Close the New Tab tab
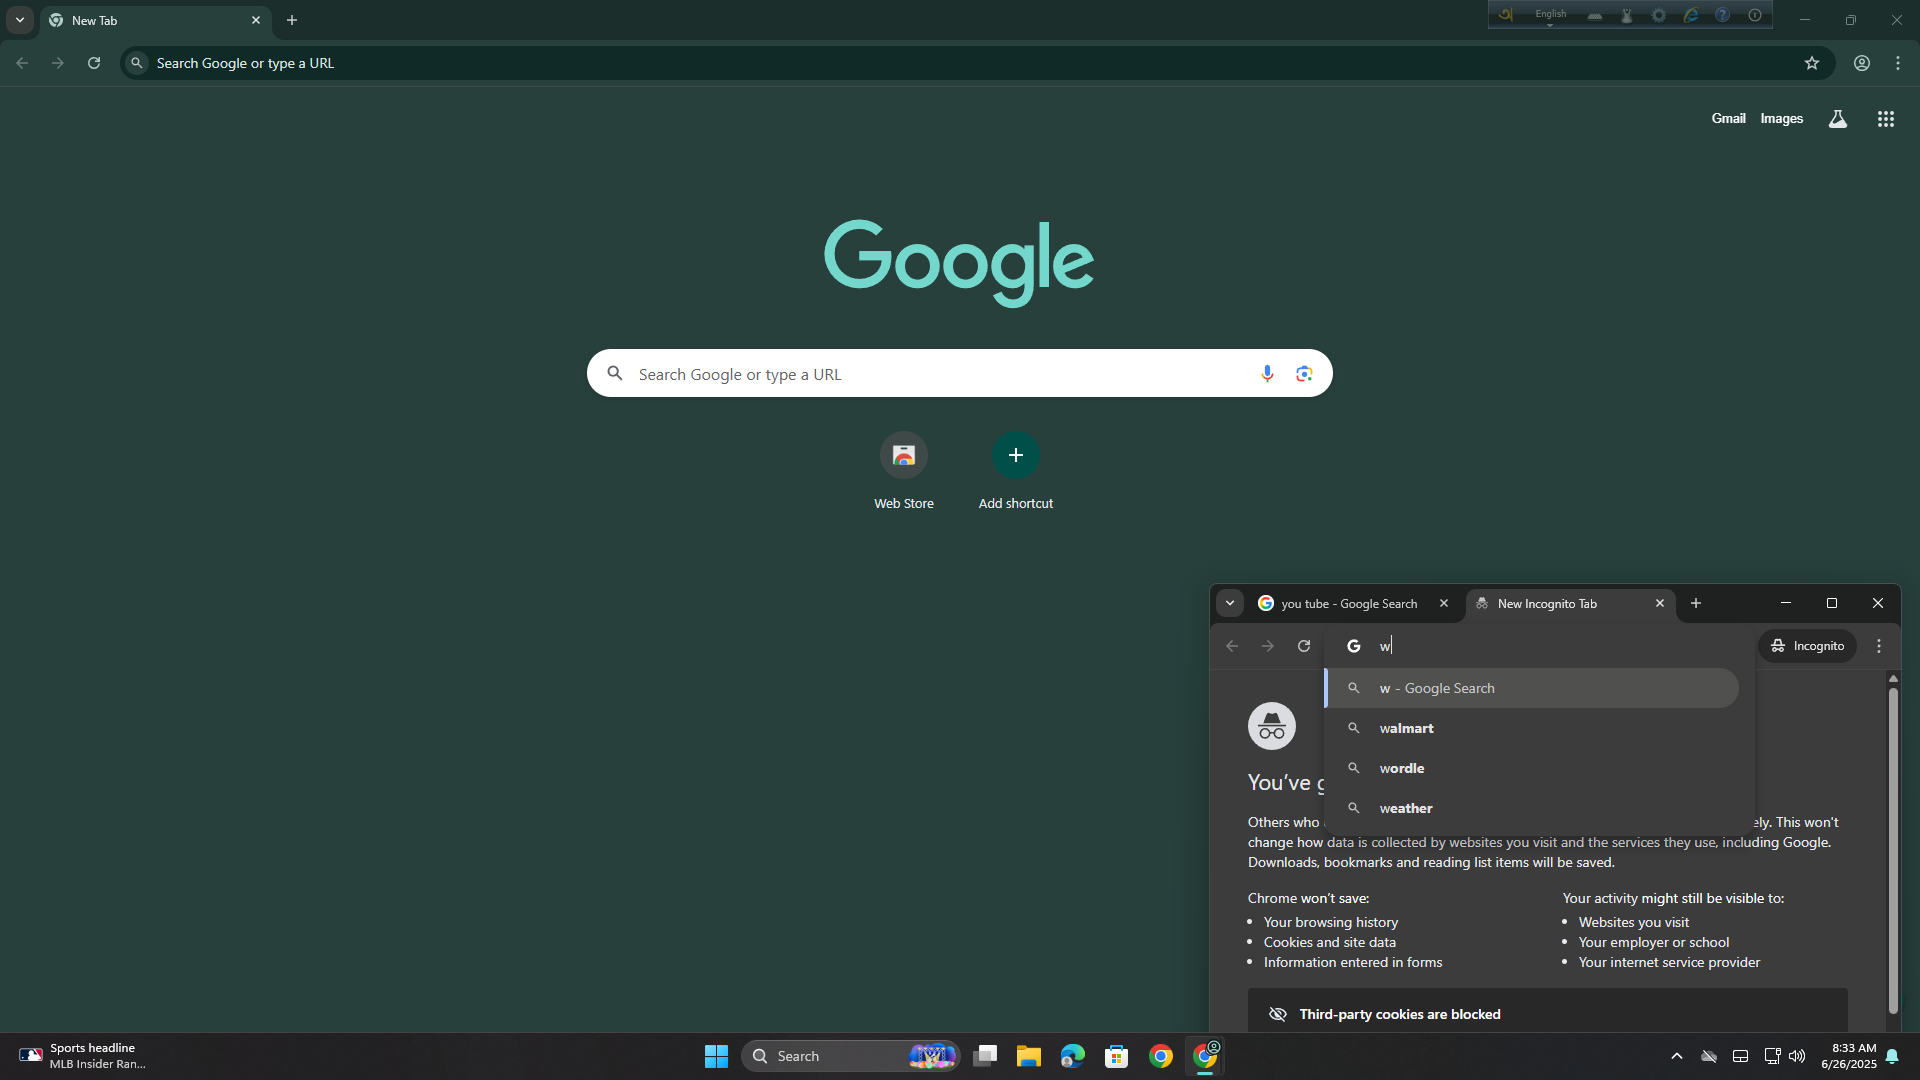Image resolution: width=1920 pixels, height=1080 pixels. click(256, 20)
